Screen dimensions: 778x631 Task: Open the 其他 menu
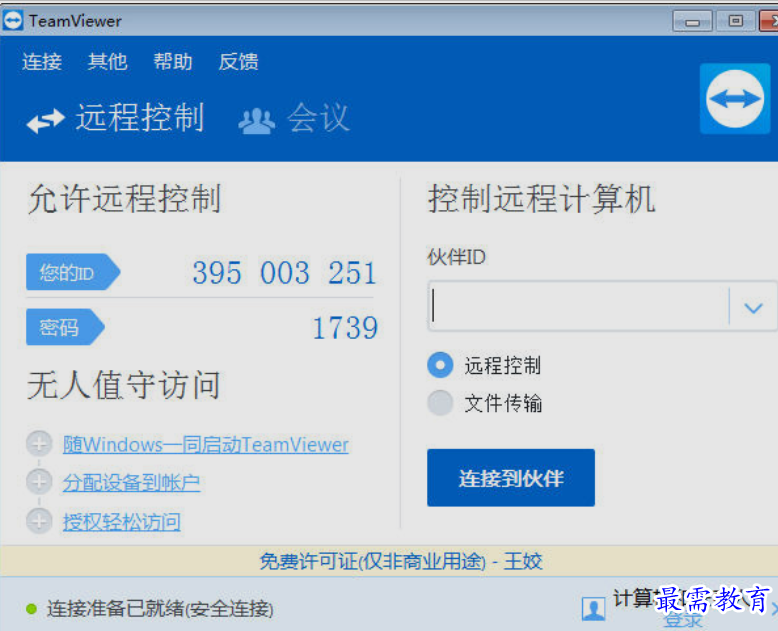tap(107, 62)
